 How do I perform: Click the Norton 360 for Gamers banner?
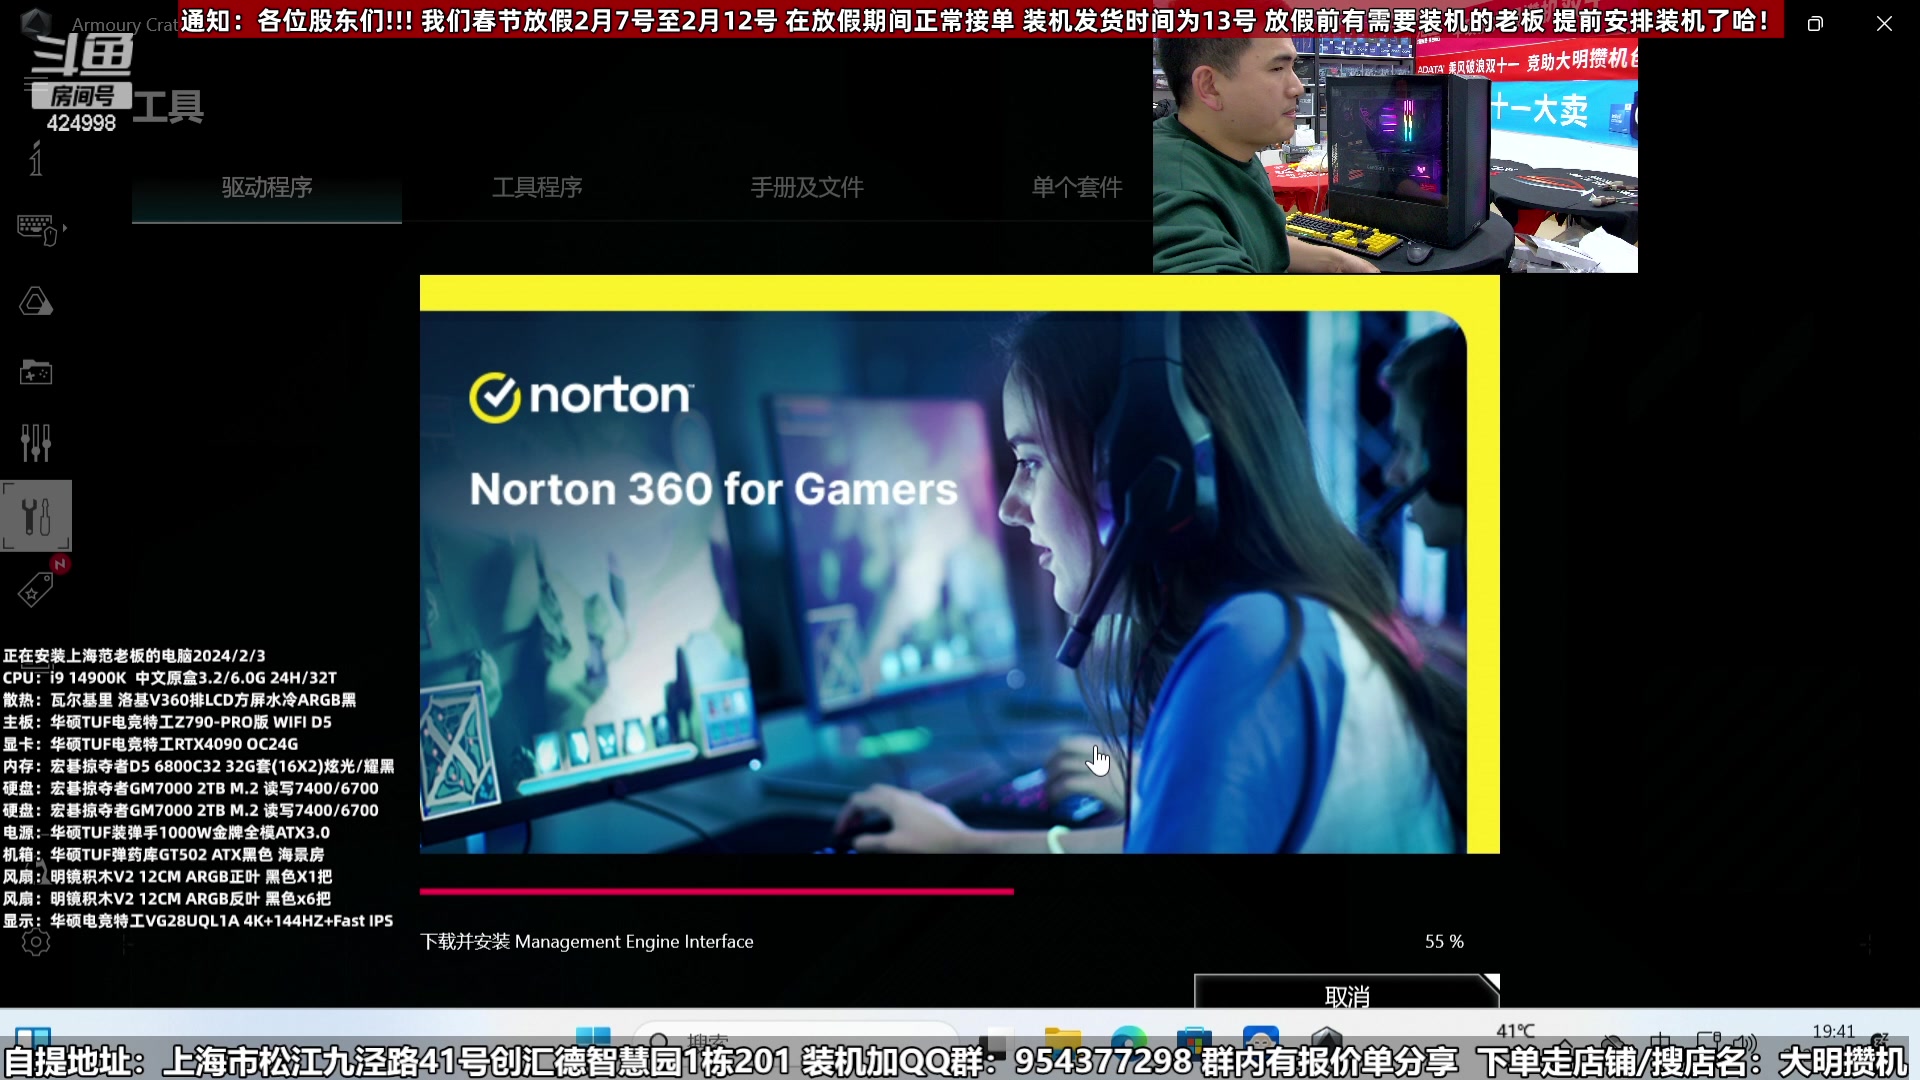(958, 564)
